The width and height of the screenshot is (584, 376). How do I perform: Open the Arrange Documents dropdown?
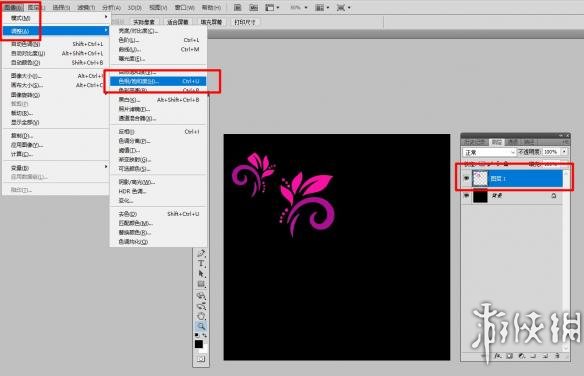click(322, 7)
